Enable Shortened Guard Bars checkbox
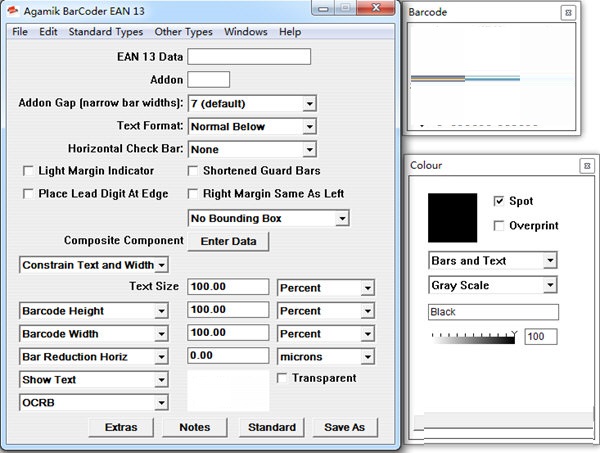600x453 pixels. click(193, 171)
